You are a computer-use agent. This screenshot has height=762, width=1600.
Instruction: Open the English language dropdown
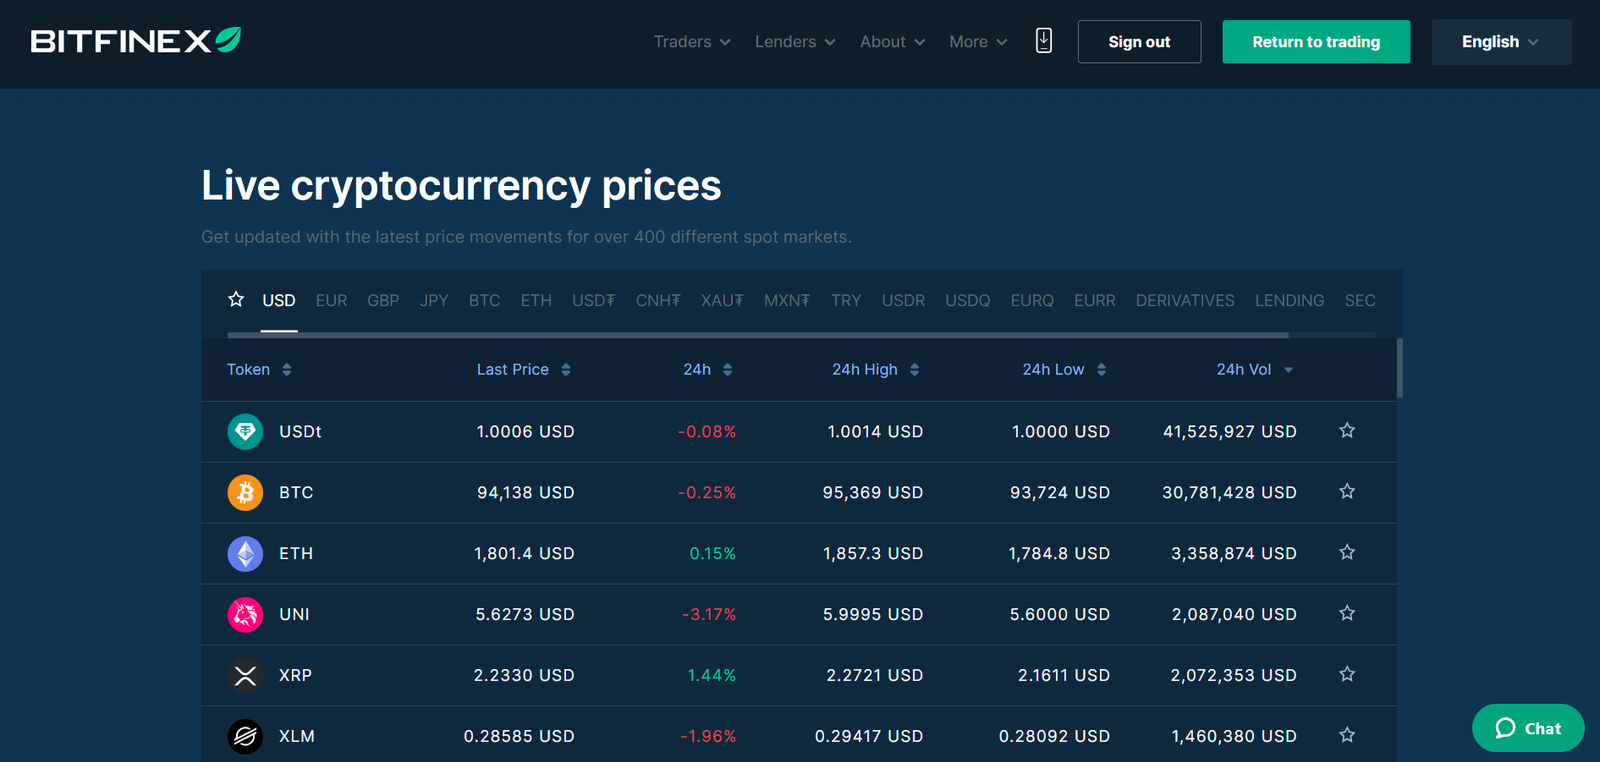point(1501,42)
